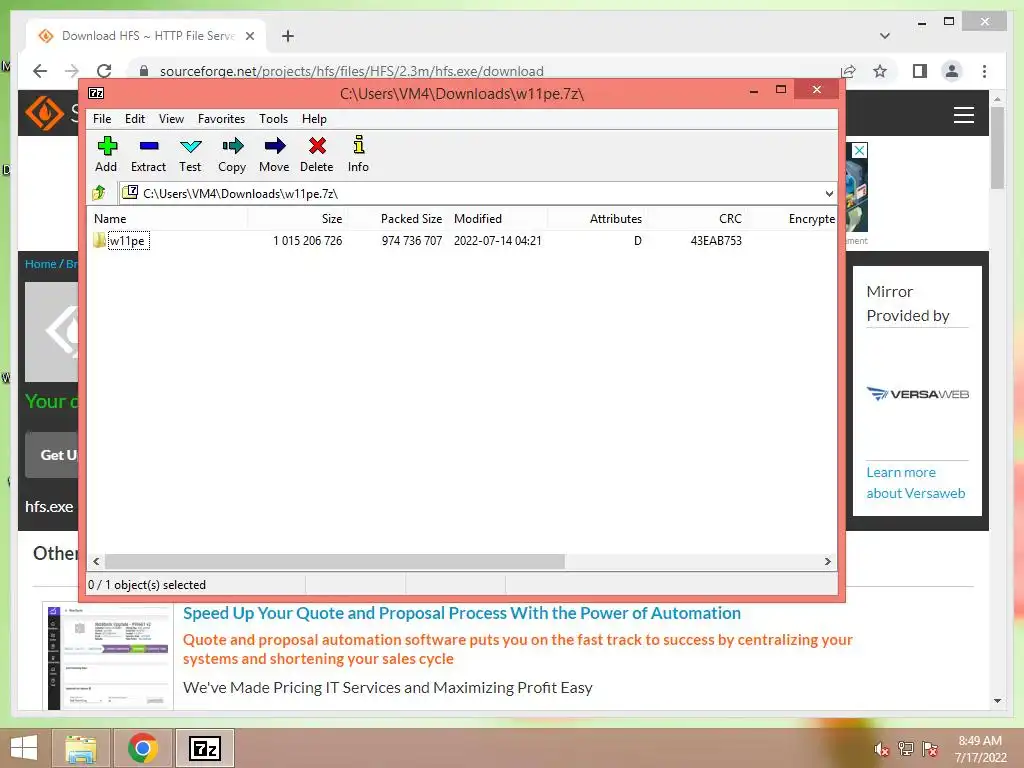This screenshot has height=768, width=1024.
Task: Toggle Chrome side panel icon
Action: (920, 71)
